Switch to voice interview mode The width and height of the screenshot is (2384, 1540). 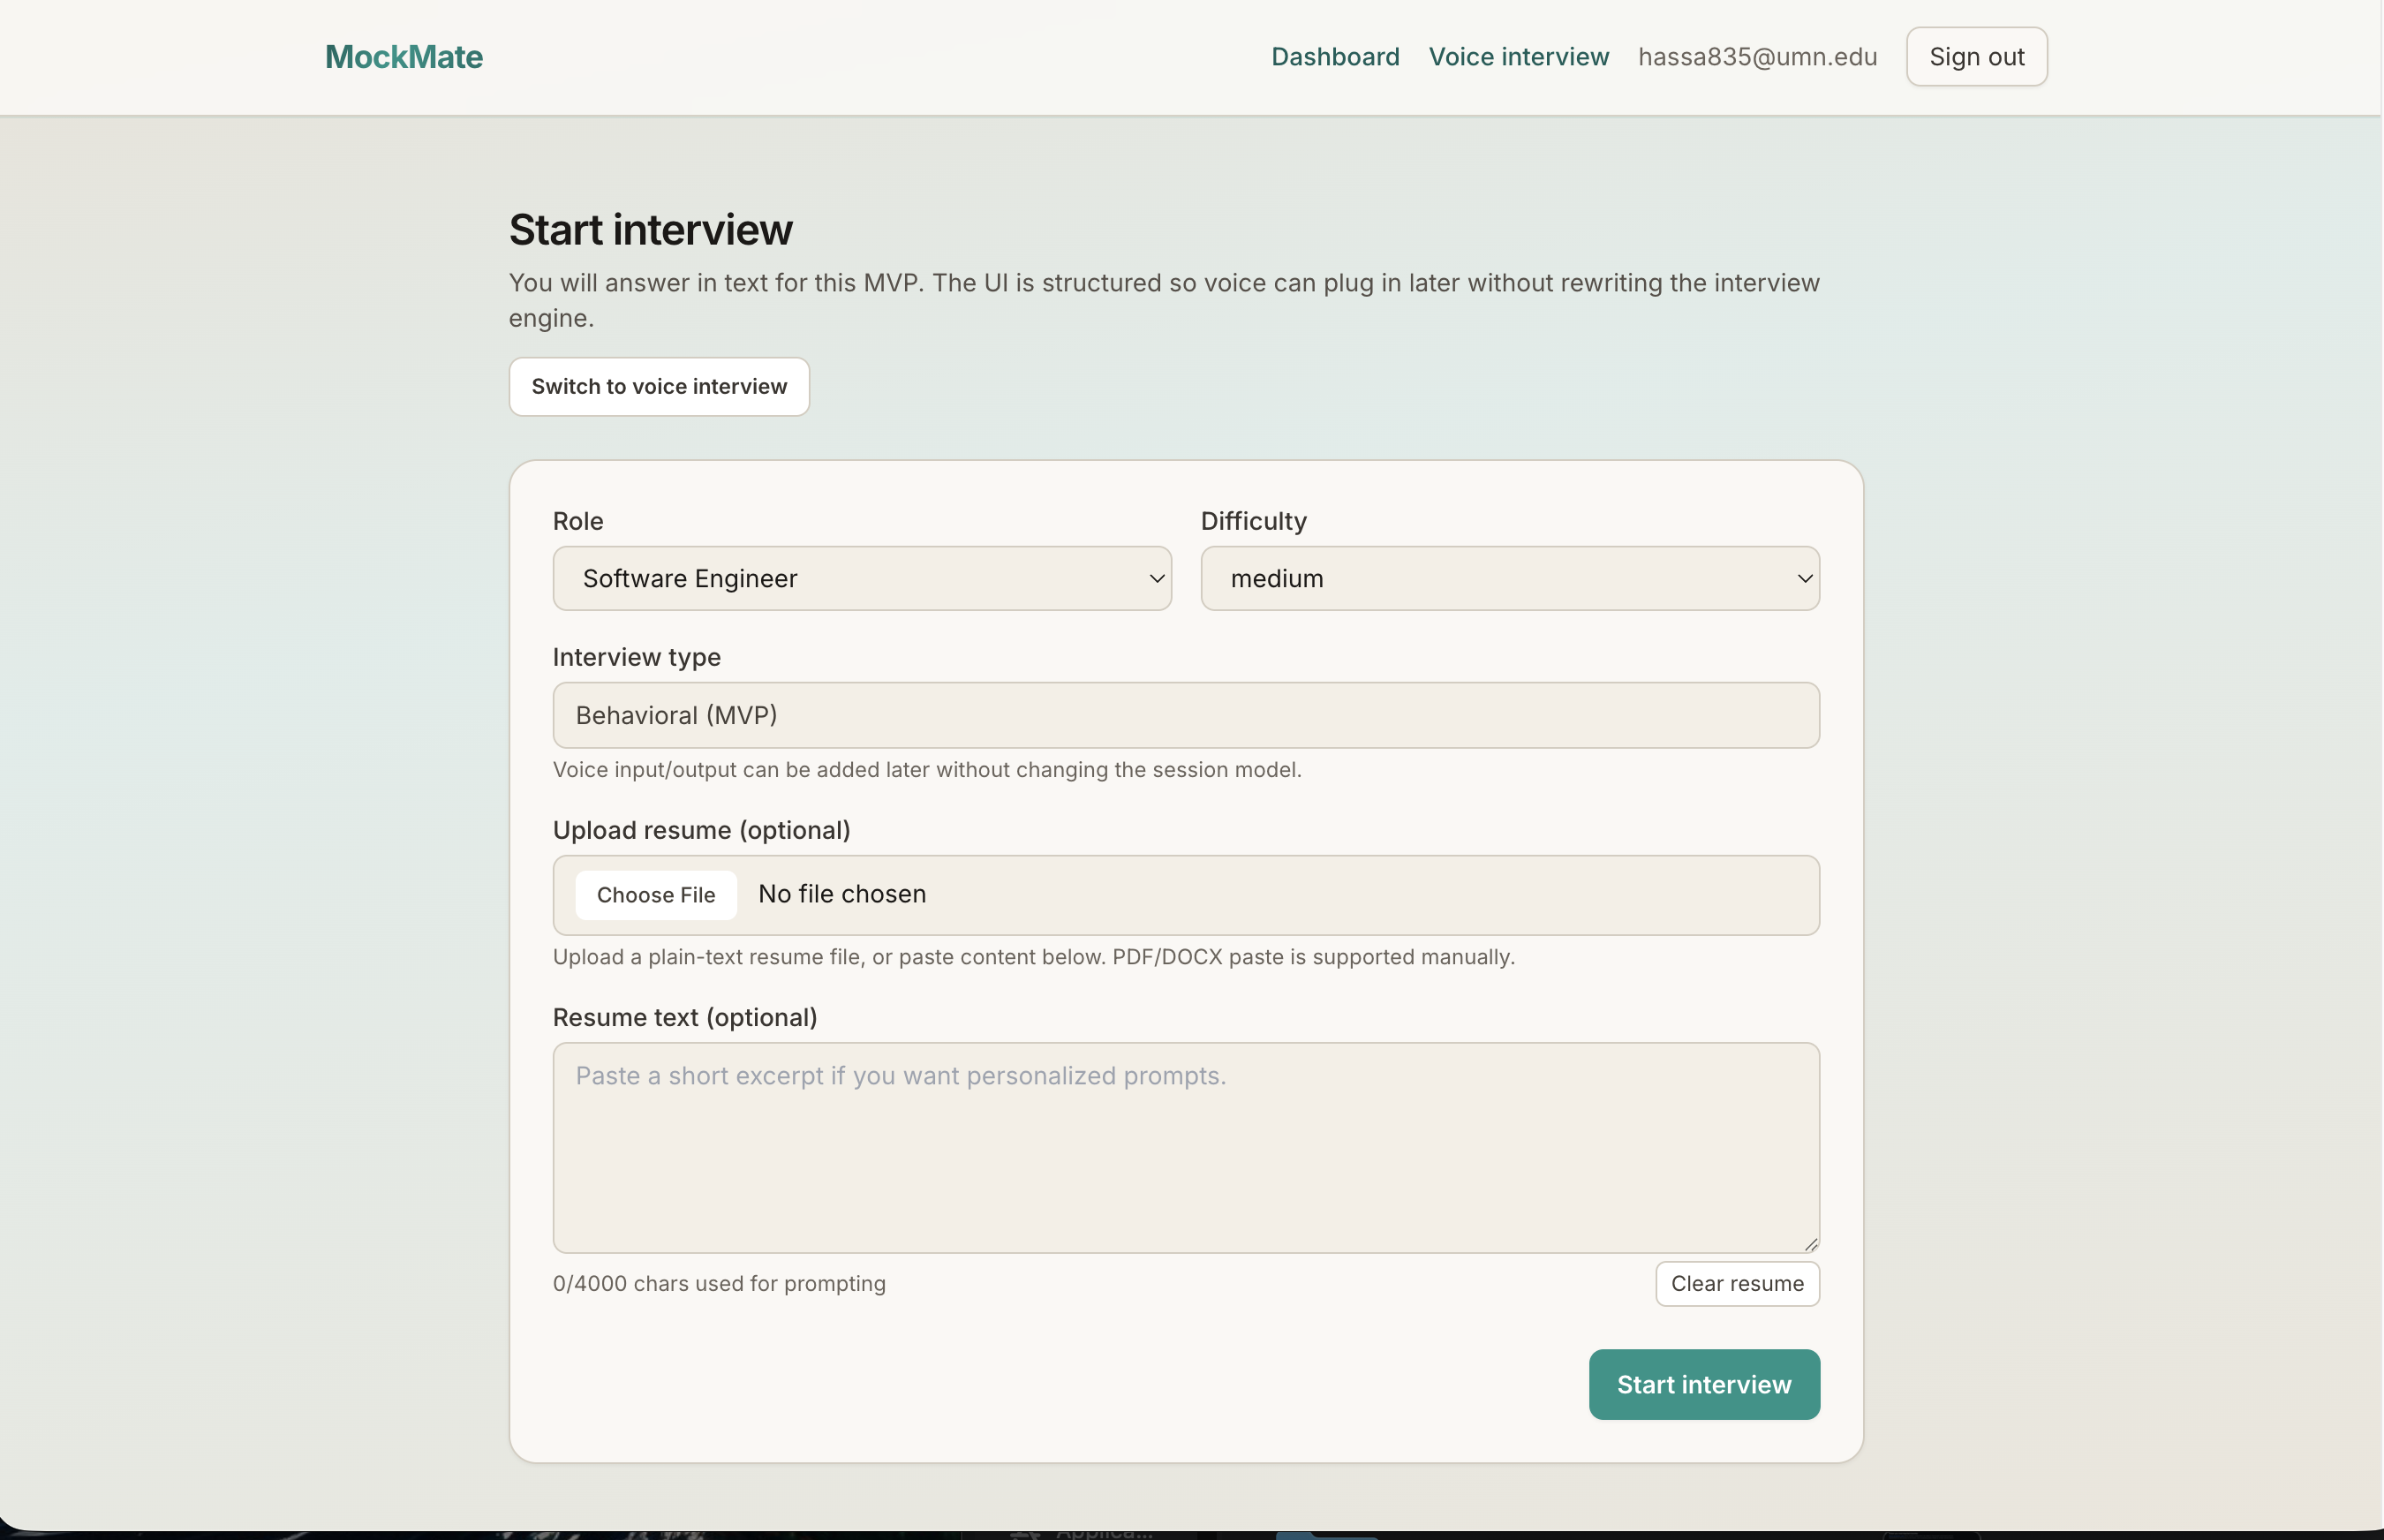pos(659,387)
